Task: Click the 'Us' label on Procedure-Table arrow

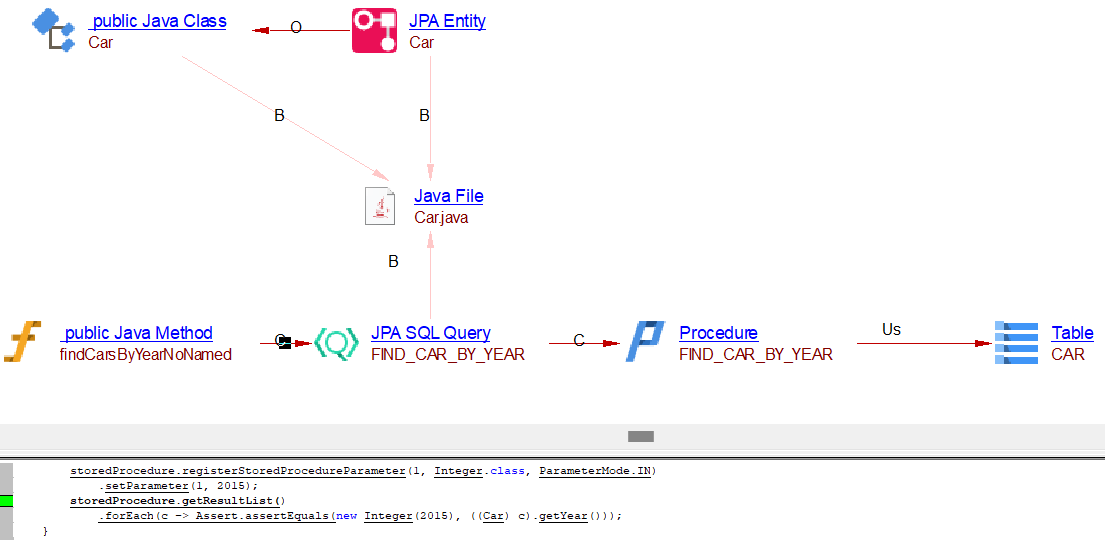Action: 891,329
